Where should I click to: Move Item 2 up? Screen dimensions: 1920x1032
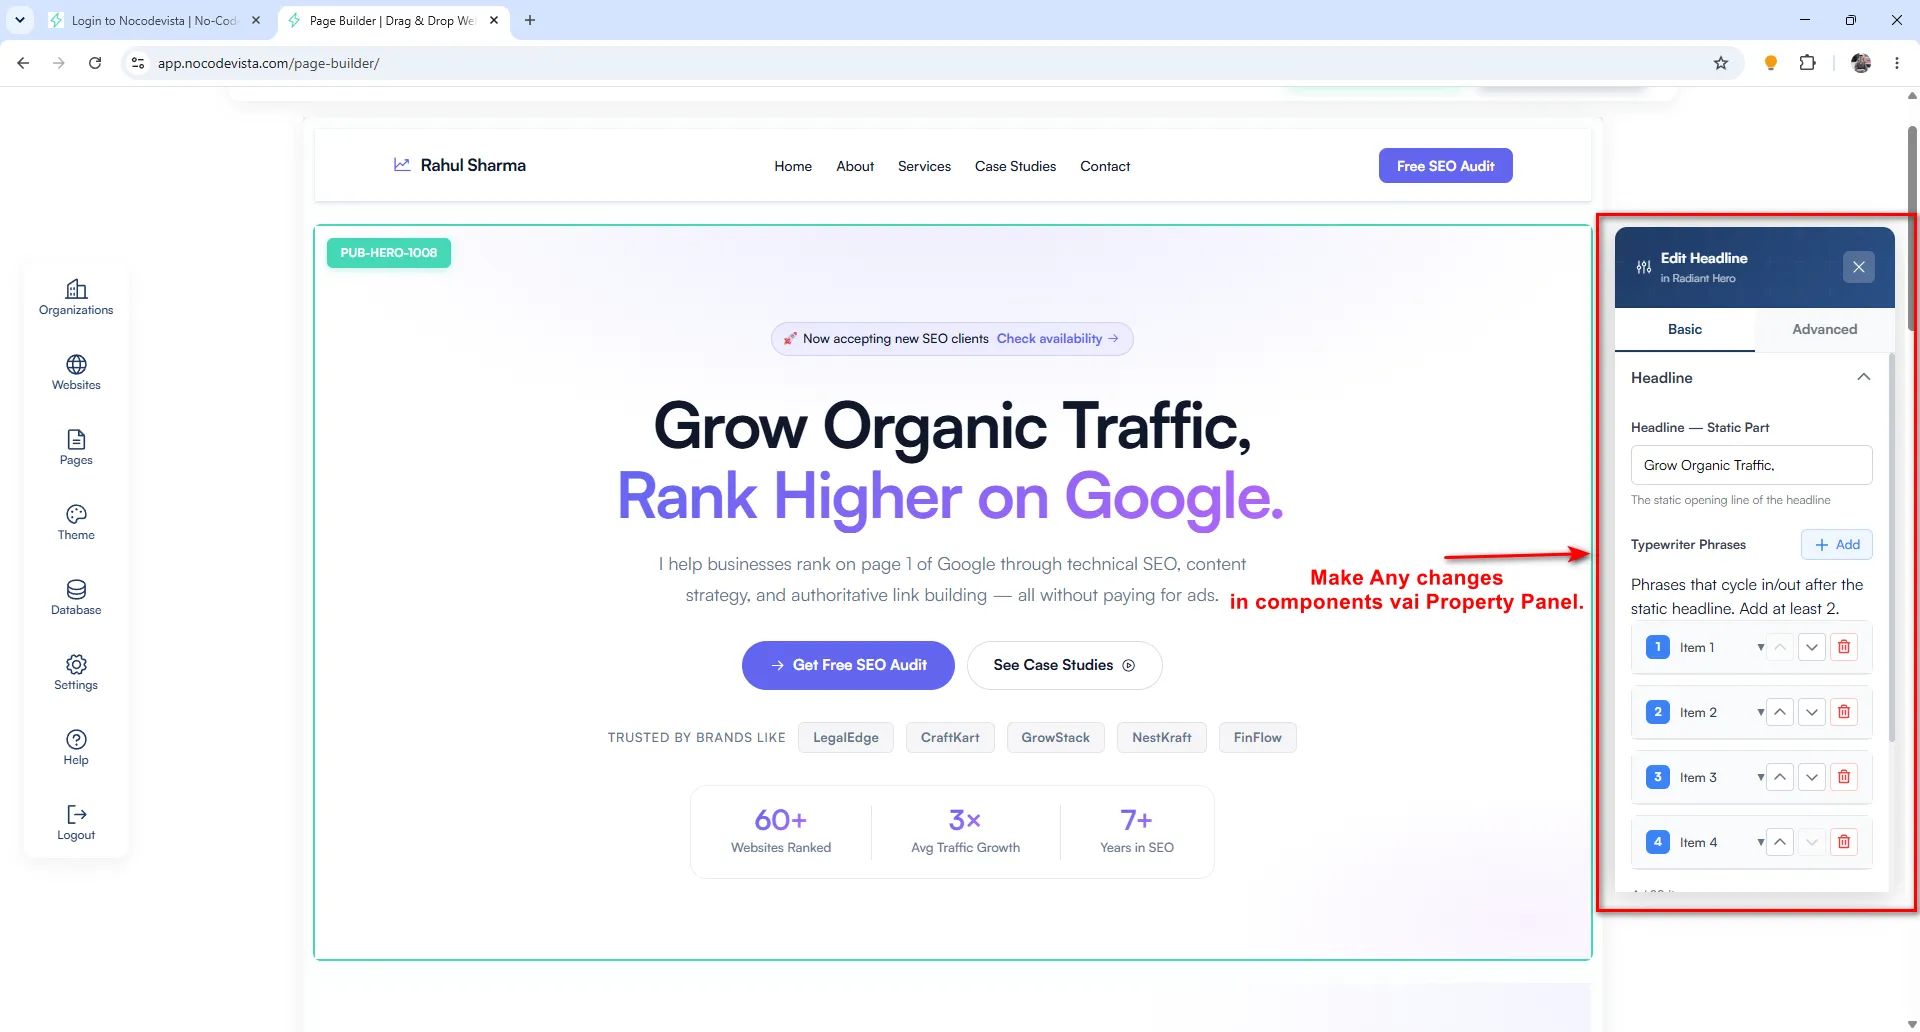[1780, 712]
